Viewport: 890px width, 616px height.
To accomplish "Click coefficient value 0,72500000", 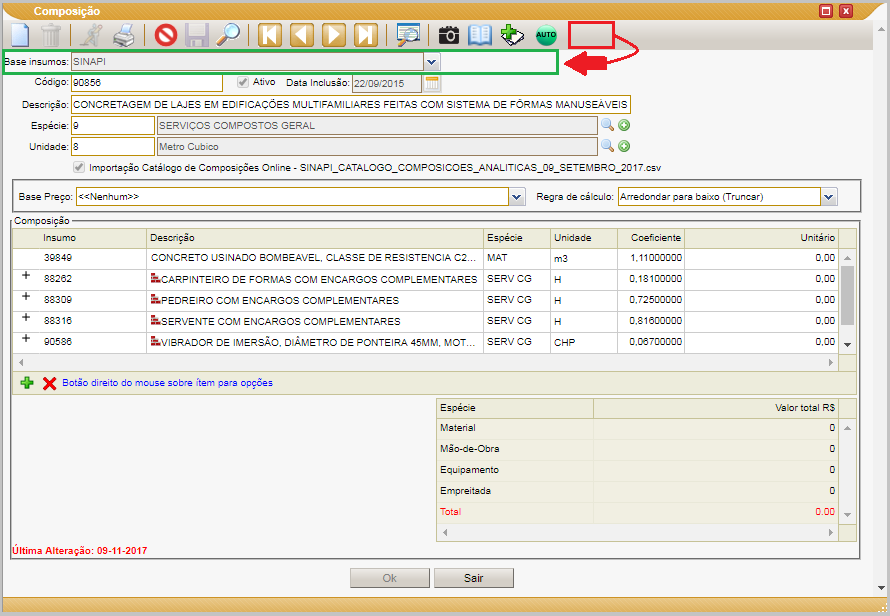I will [656, 300].
